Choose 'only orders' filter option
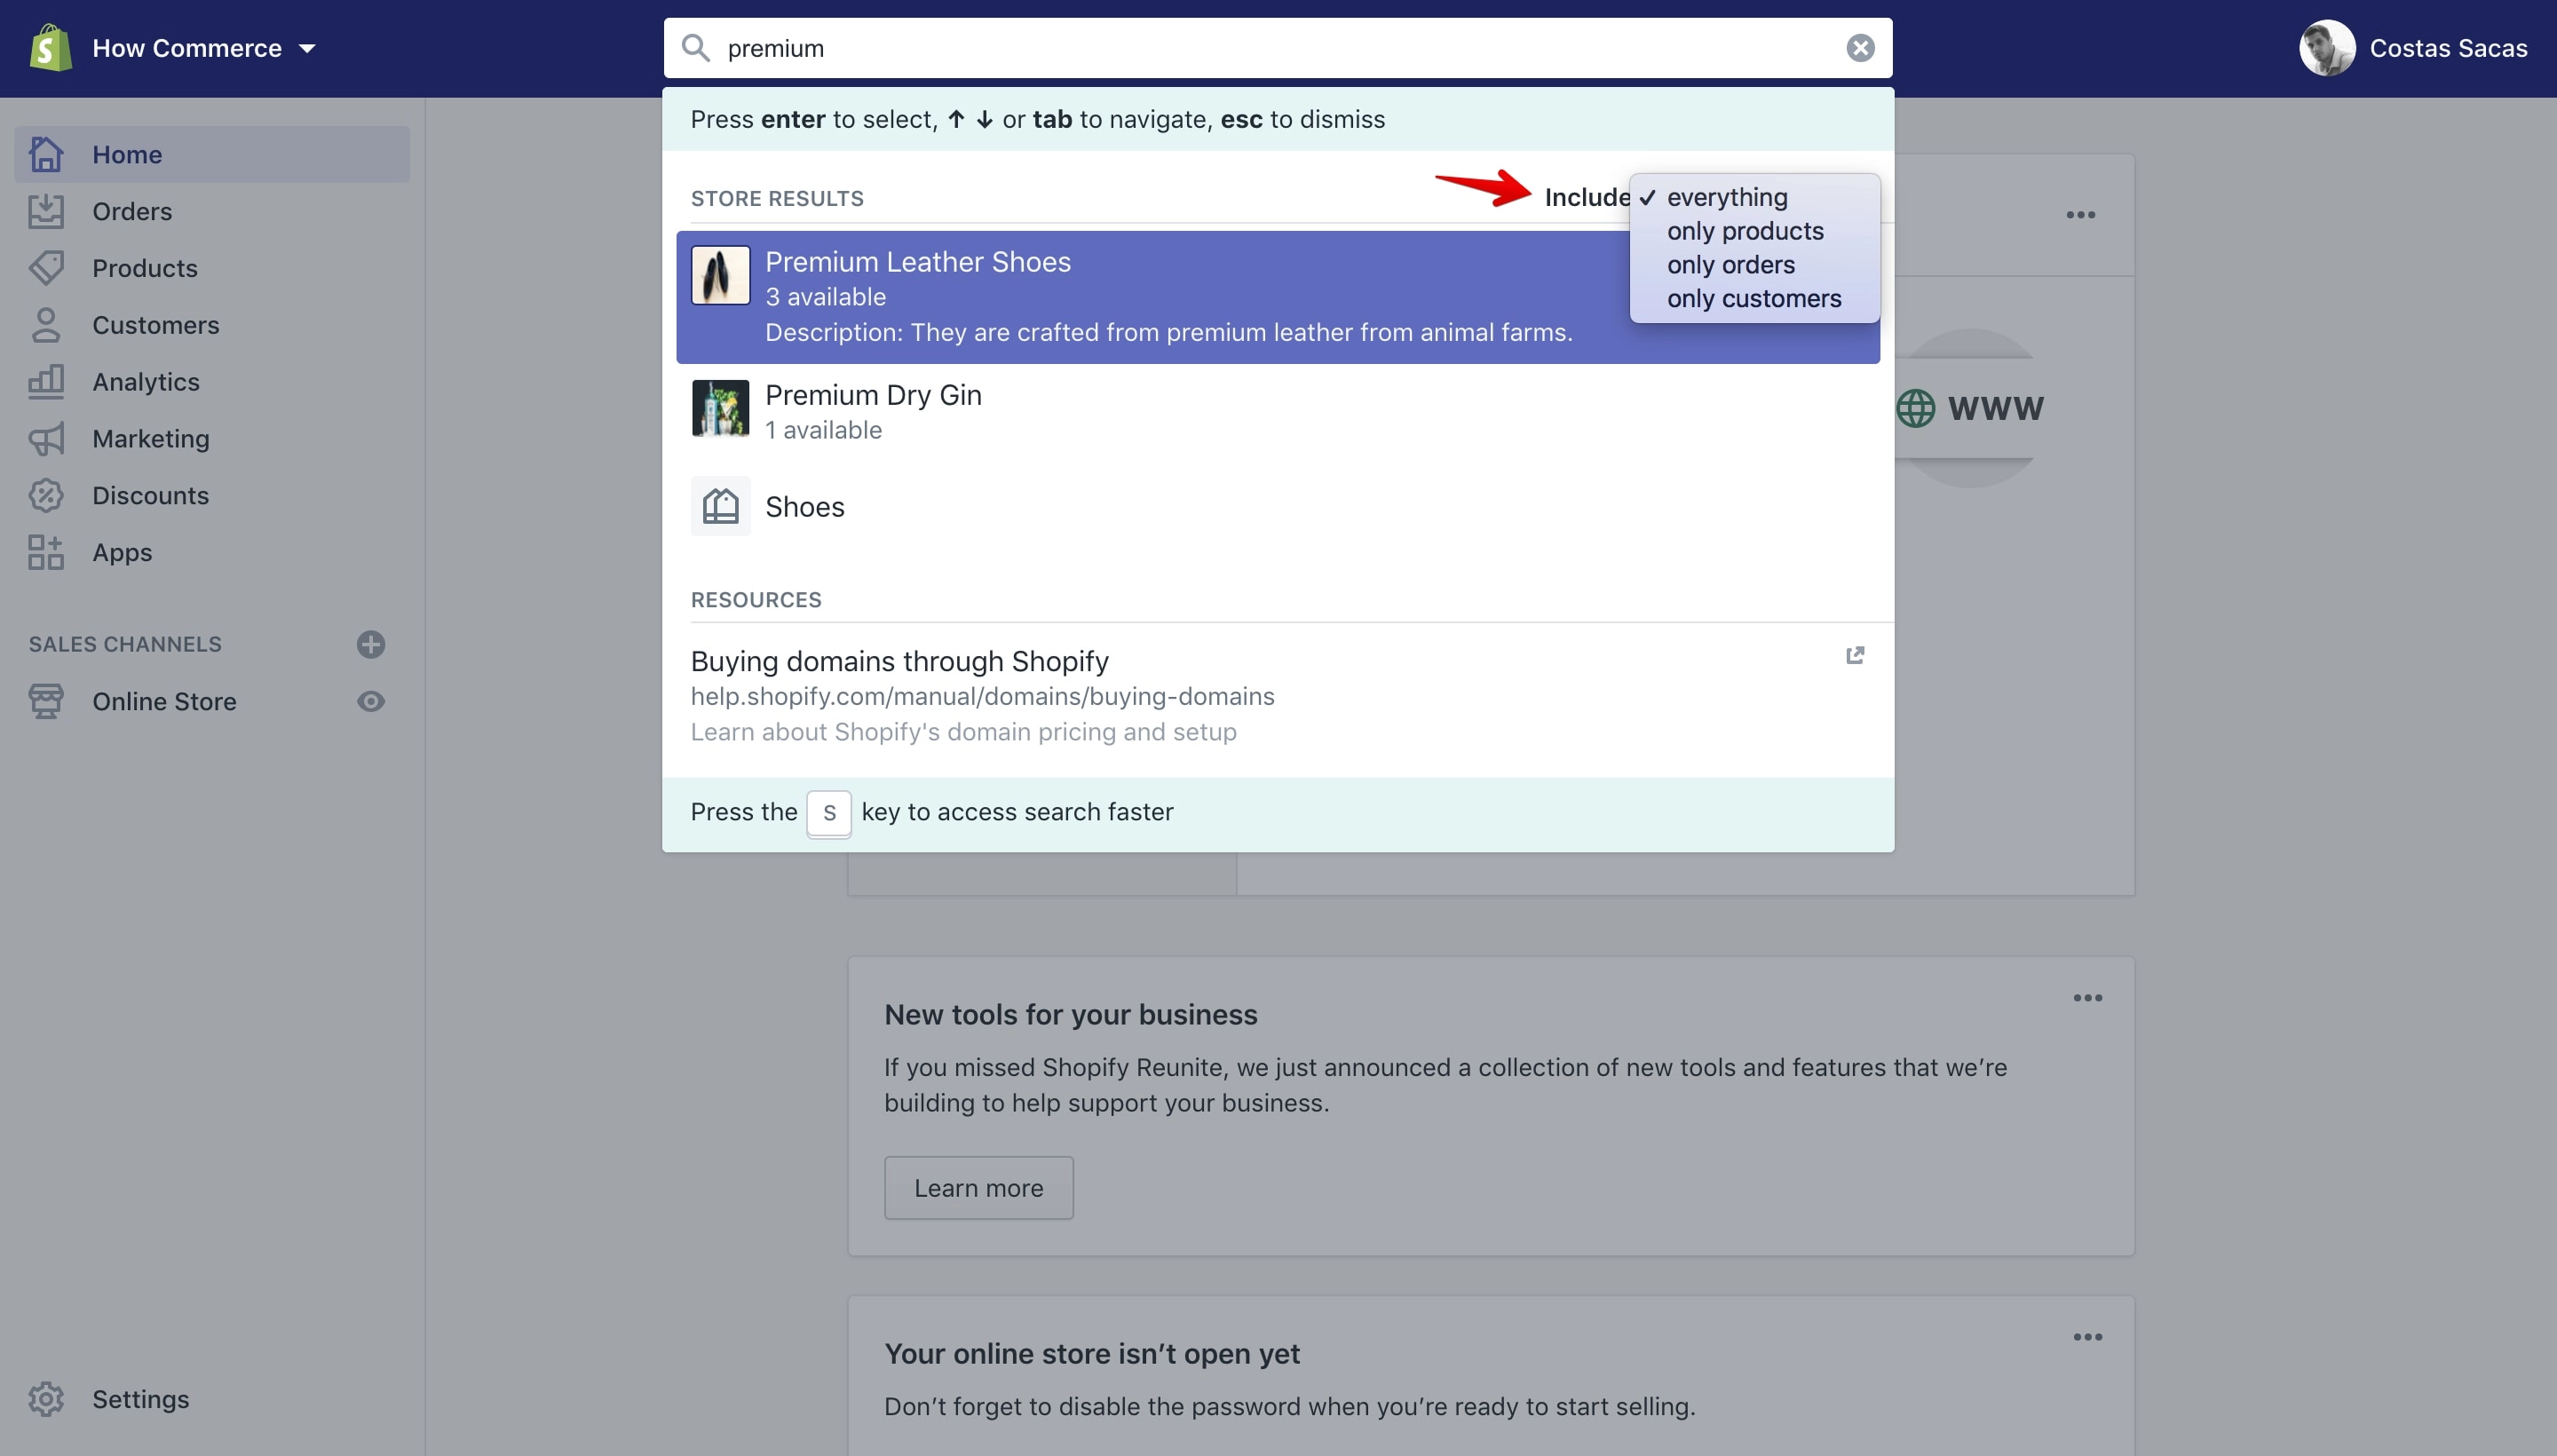This screenshot has height=1456, width=2557. point(1754,265)
